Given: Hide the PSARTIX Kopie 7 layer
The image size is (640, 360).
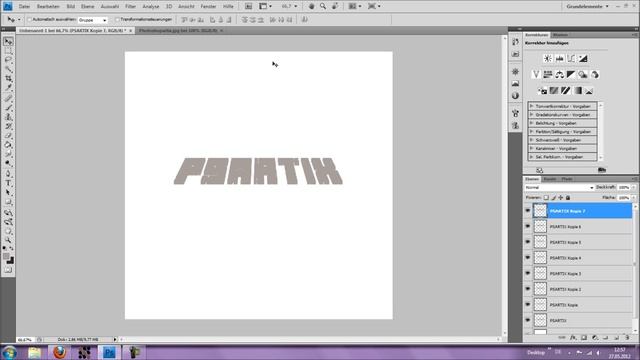Looking at the screenshot, I should pyautogui.click(x=527, y=211).
